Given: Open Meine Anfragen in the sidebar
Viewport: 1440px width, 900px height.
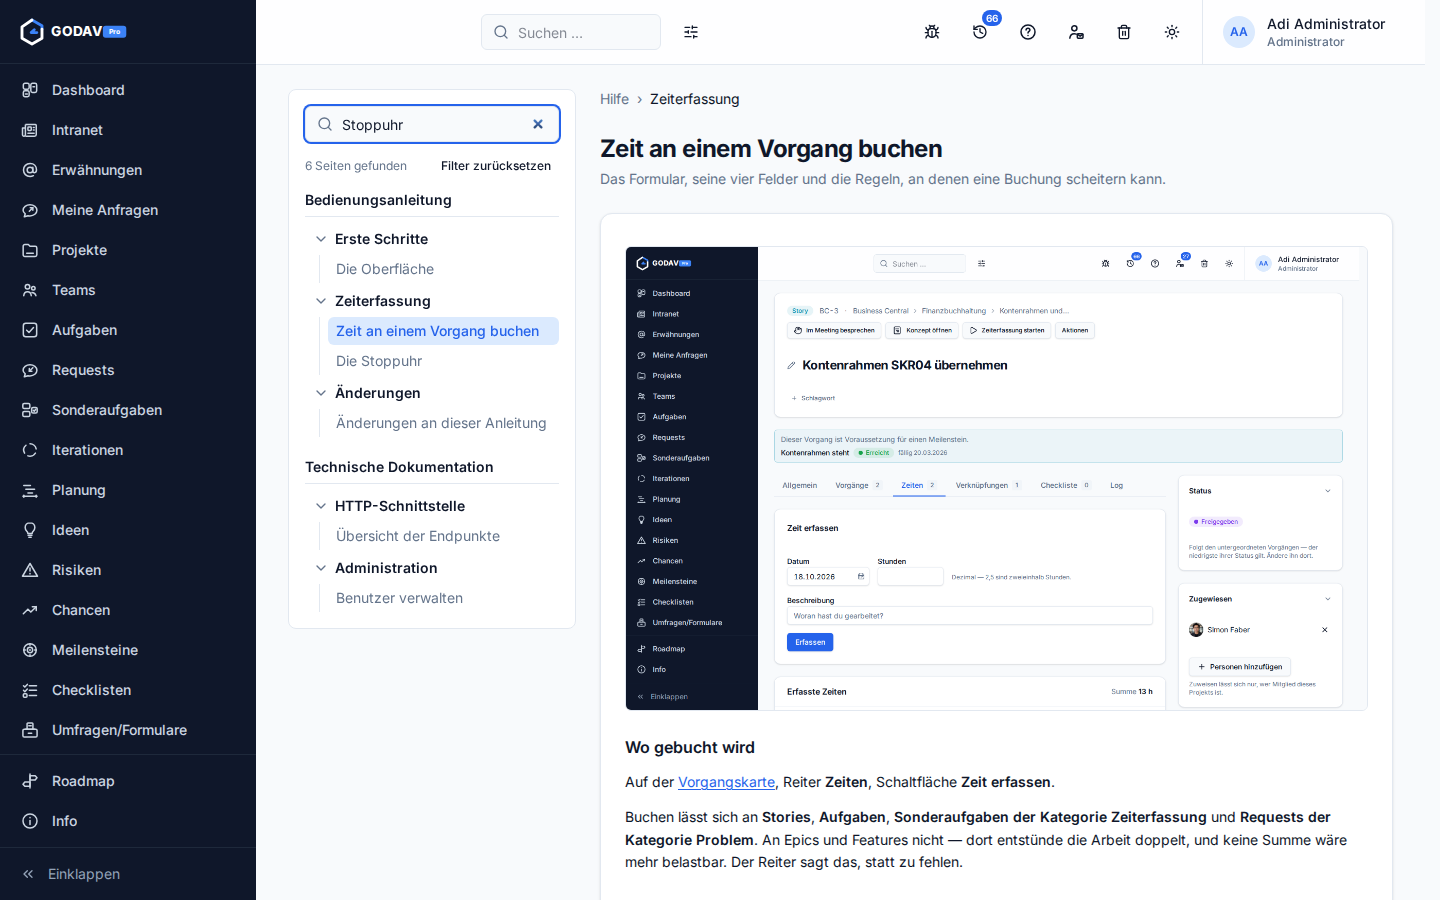Looking at the screenshot, I should pos(128,210).
